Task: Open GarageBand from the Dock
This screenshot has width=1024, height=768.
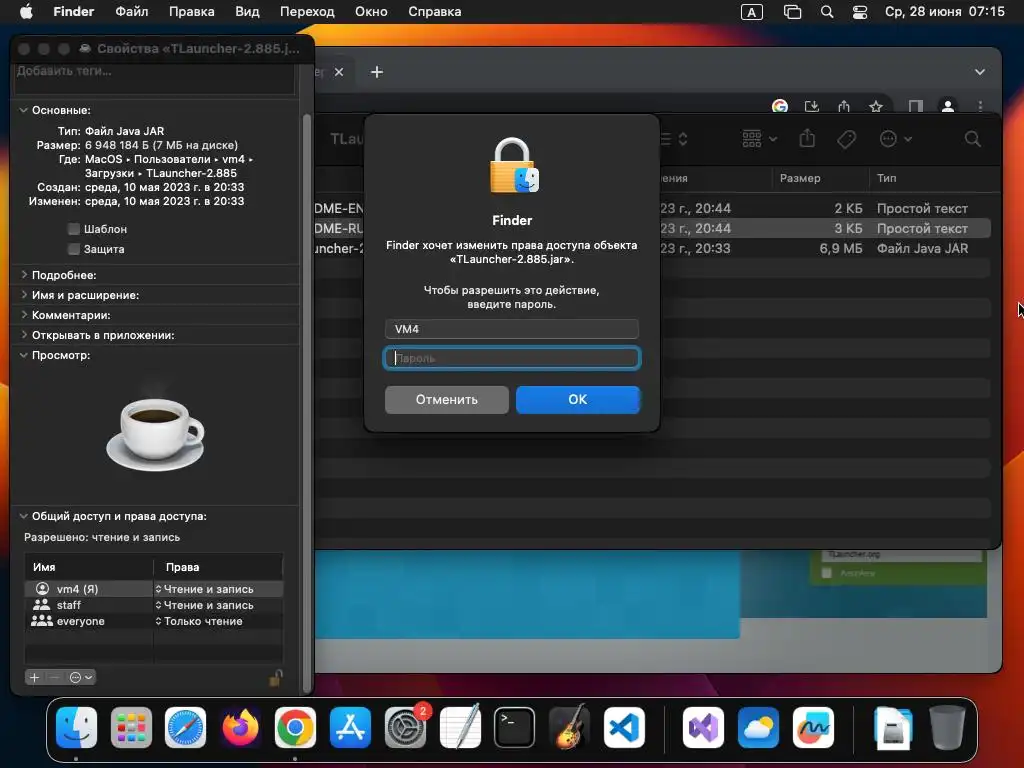Action: (x=569, y=727)
